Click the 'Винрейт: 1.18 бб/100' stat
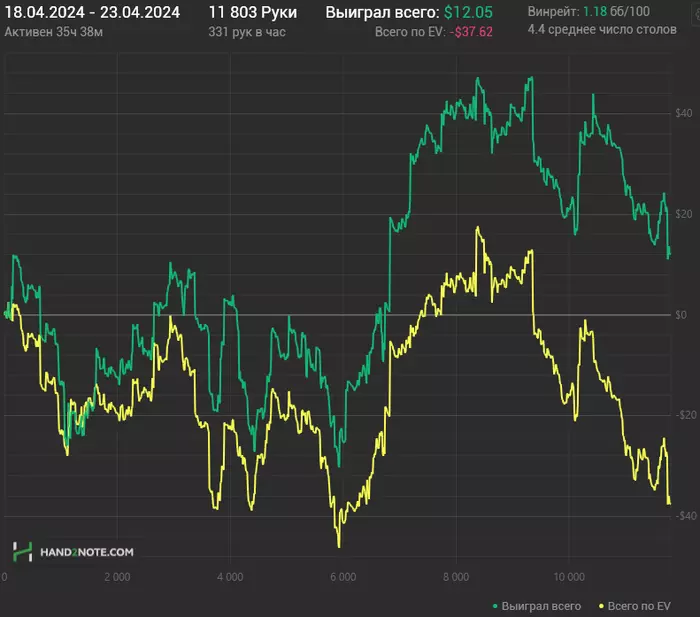This screenshot has width=700, height=617. [x=588, y=12]
